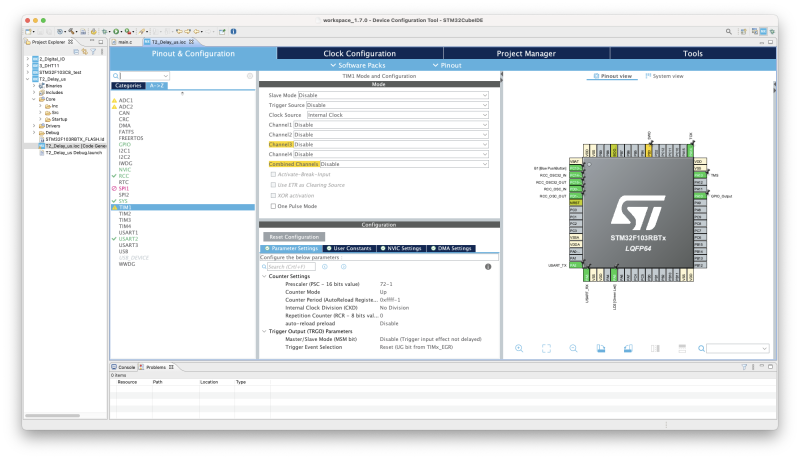Select RCC in the peripheral list

tap(123, 176)
